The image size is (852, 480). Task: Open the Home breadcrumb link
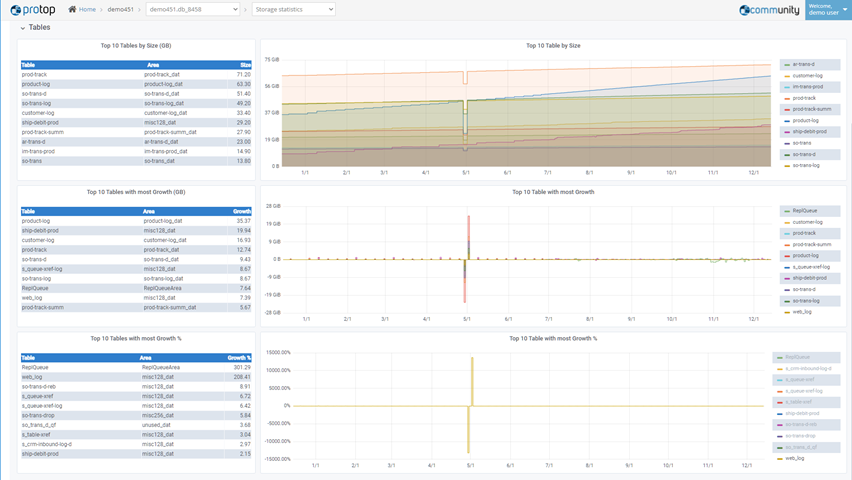click(87, 9)
